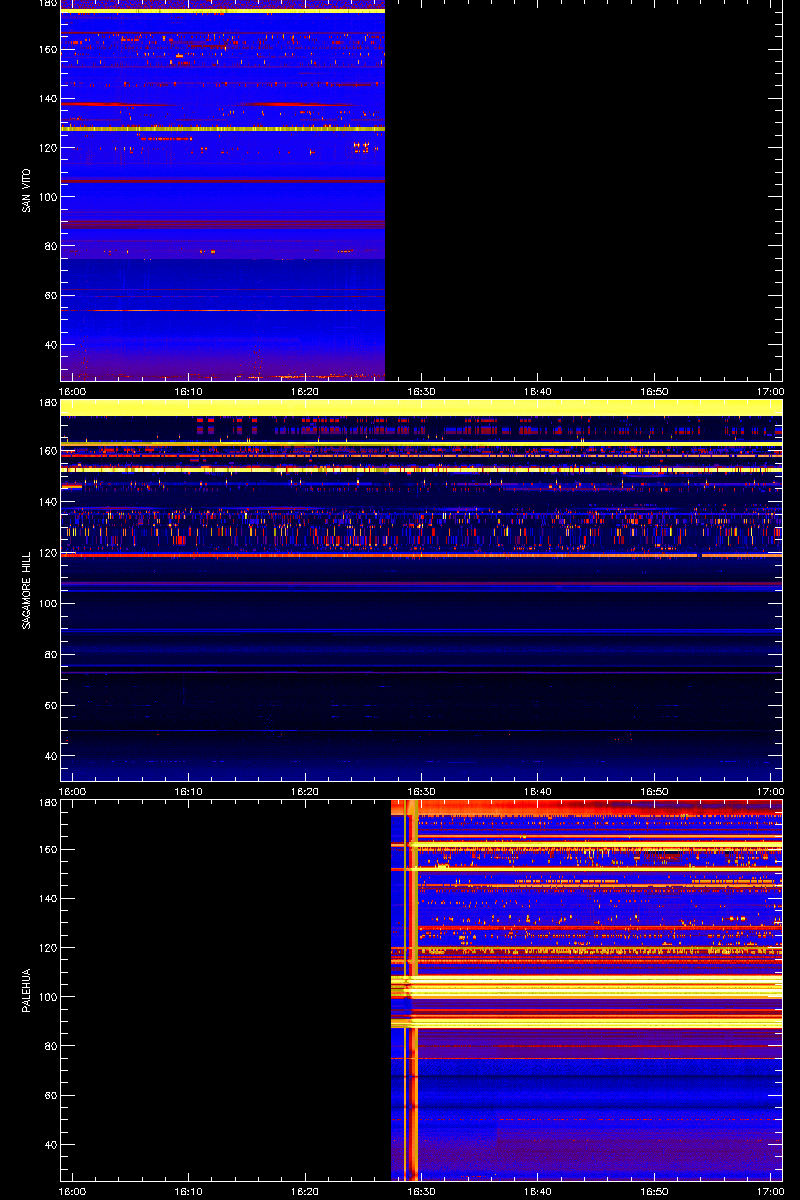
Task: Click San Vito panel's 16:40 time label
Action: 538,392
